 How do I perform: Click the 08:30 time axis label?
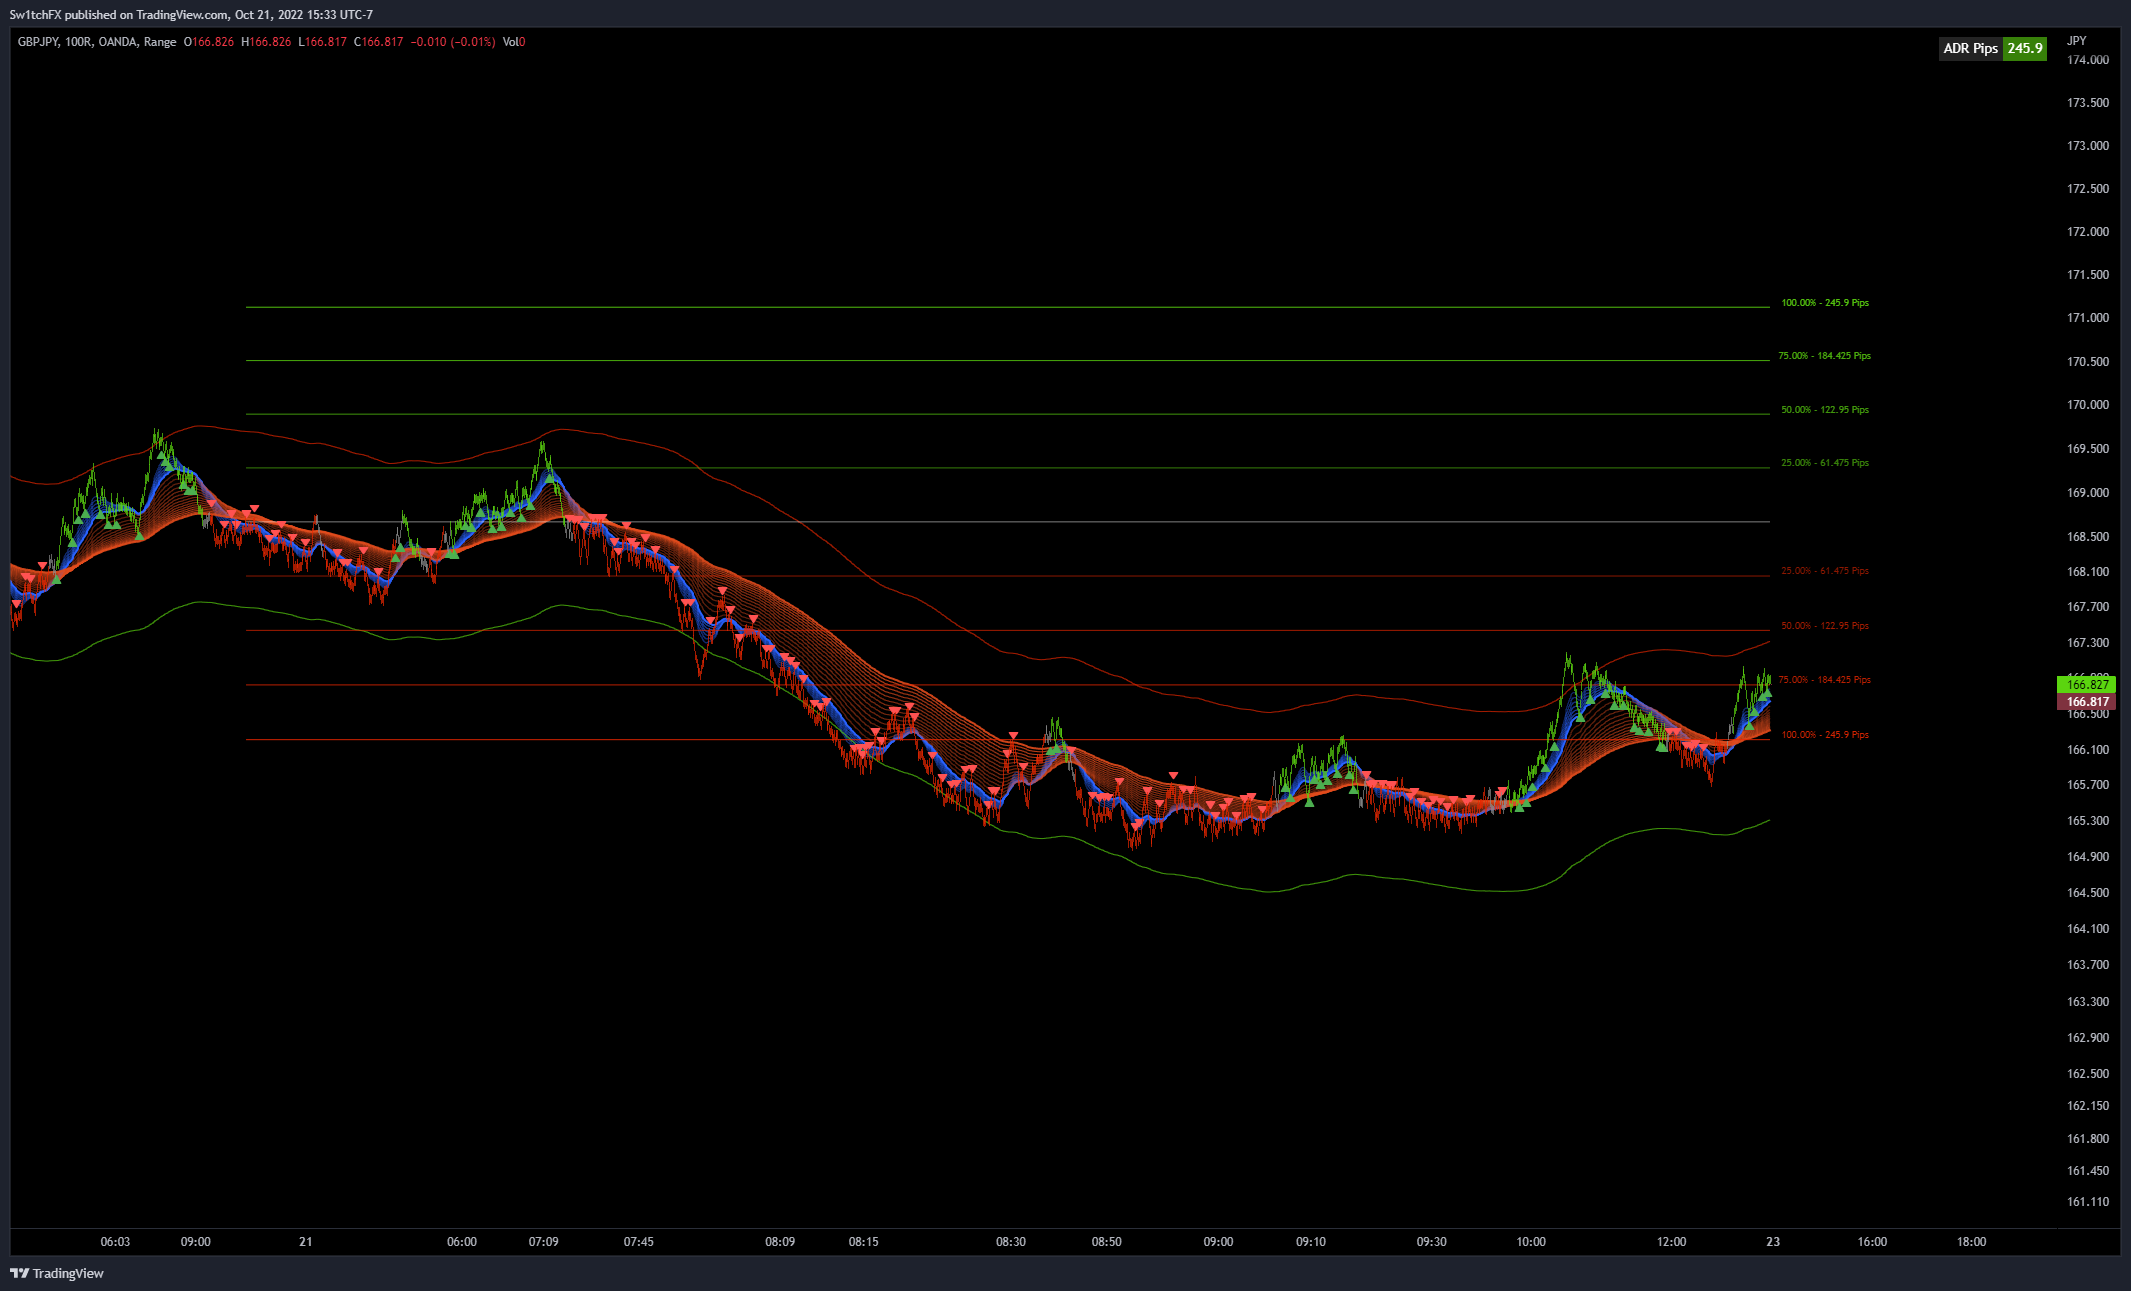point(1011,1242)
